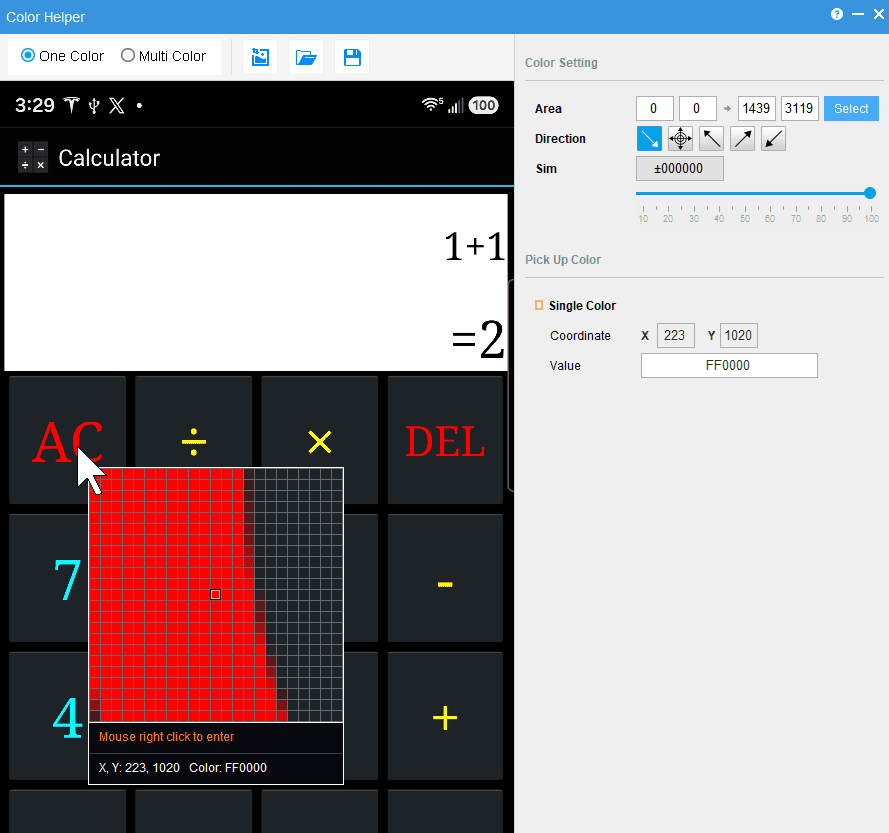Click the Calculator app icon
This screenshot has height=833, width=889.
click(x=33, y=157)
